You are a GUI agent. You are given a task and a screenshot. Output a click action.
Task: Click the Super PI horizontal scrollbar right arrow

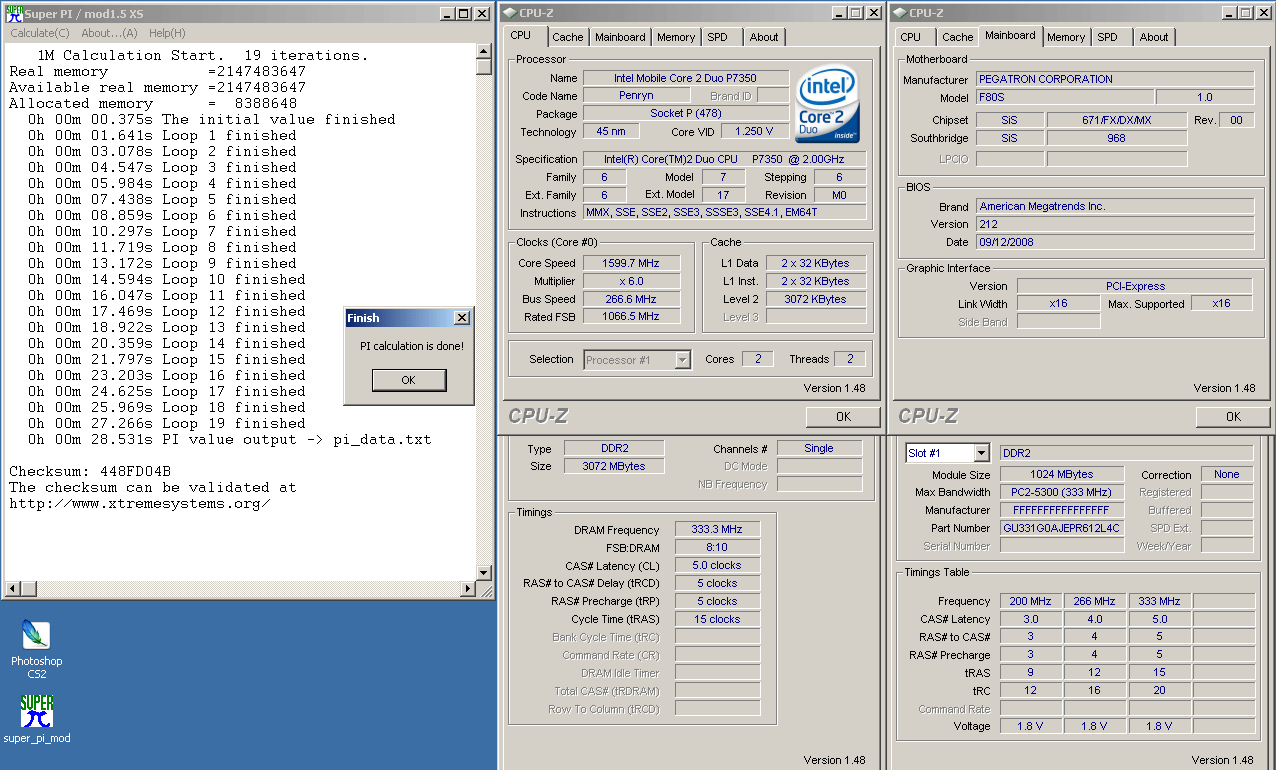(x=468, y=588)
